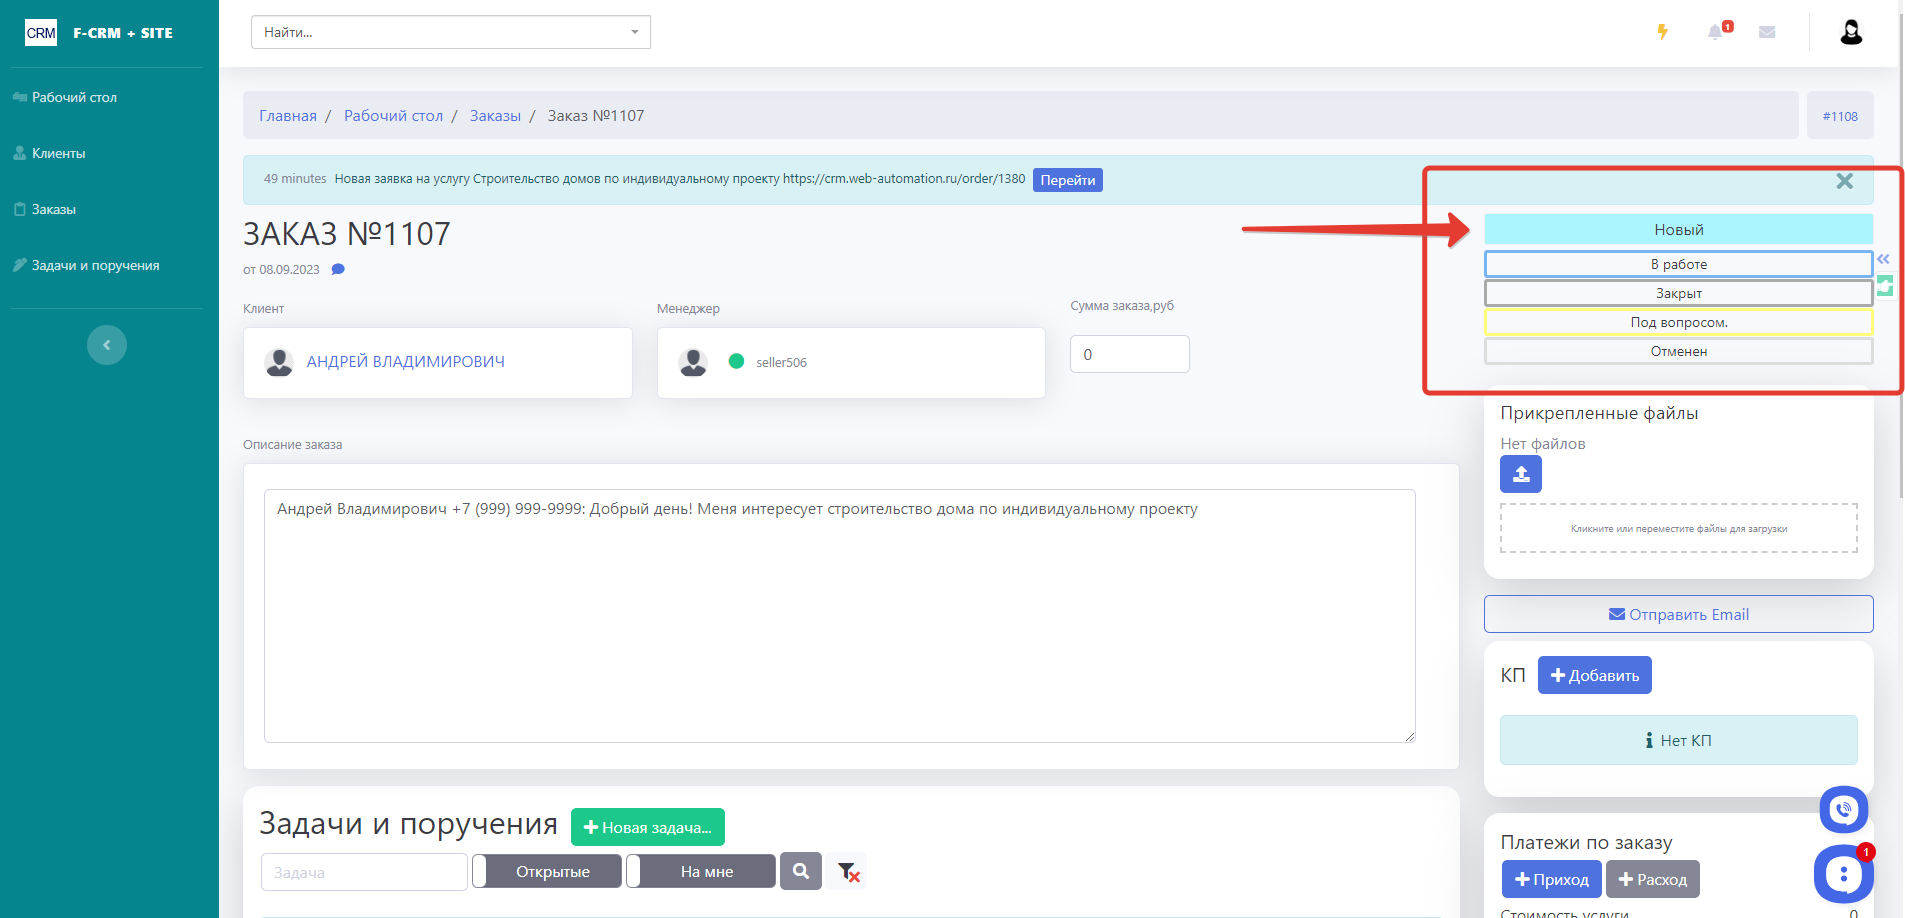Open messages envelope icon in header
This screenshot has height=918, width=1905.
pos(1767,32)
